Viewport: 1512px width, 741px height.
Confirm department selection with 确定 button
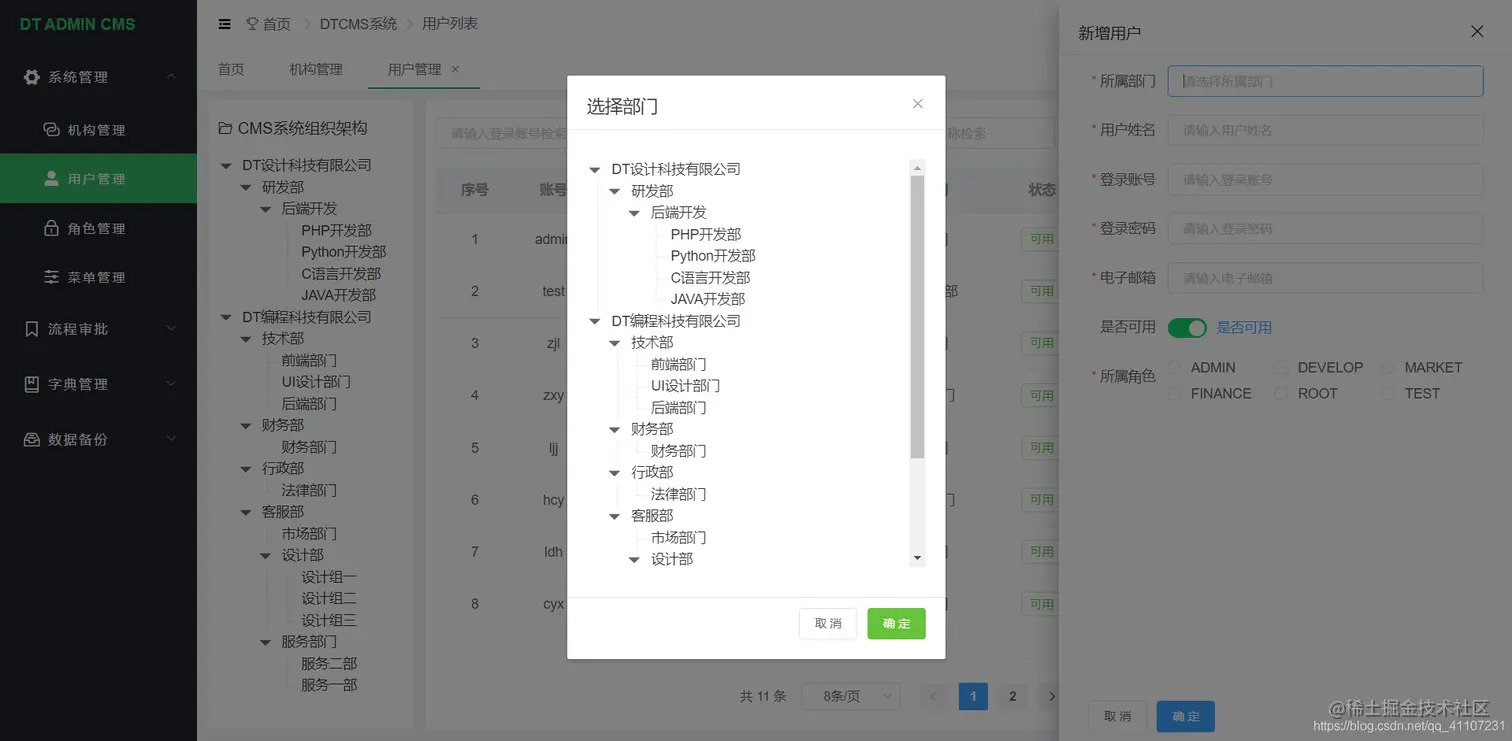[x=895, y=622]
